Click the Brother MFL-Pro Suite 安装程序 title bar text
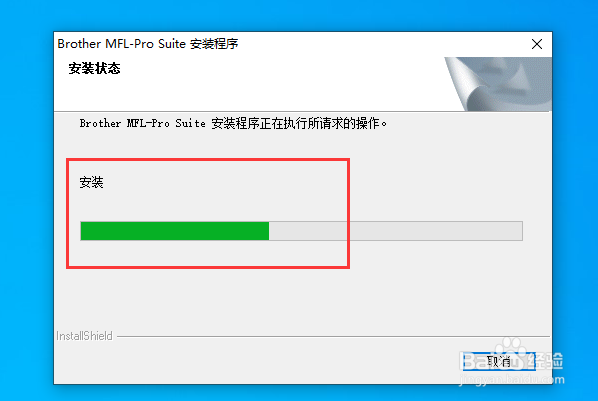 click(148, 44)
